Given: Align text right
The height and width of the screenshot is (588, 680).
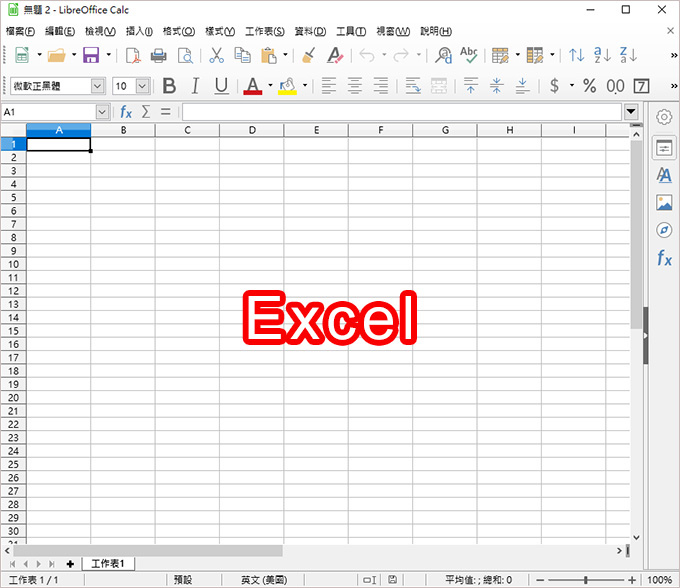Looking at the screenshot, I should [x=381, y=86].
